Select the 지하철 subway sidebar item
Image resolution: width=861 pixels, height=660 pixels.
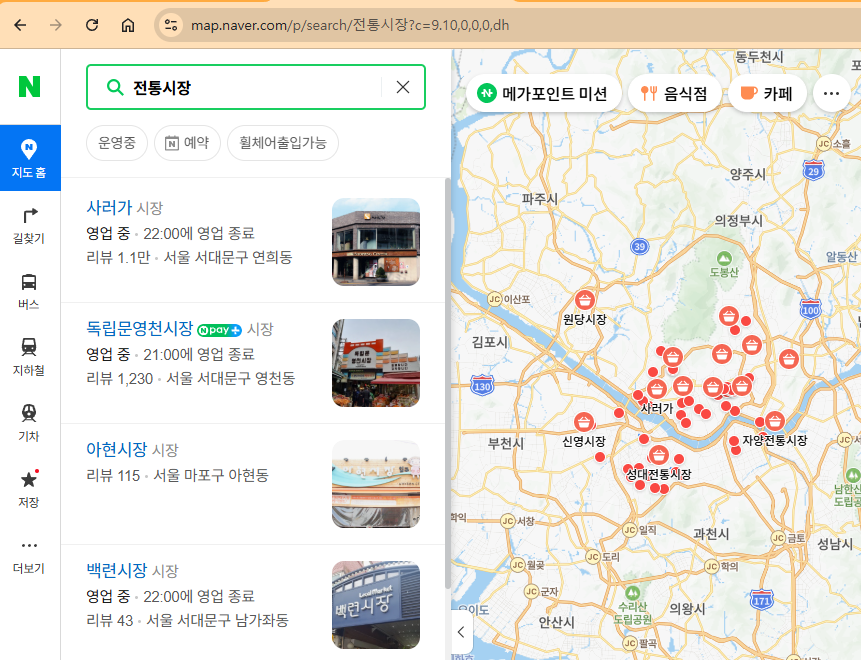click(x=29, y=357)
